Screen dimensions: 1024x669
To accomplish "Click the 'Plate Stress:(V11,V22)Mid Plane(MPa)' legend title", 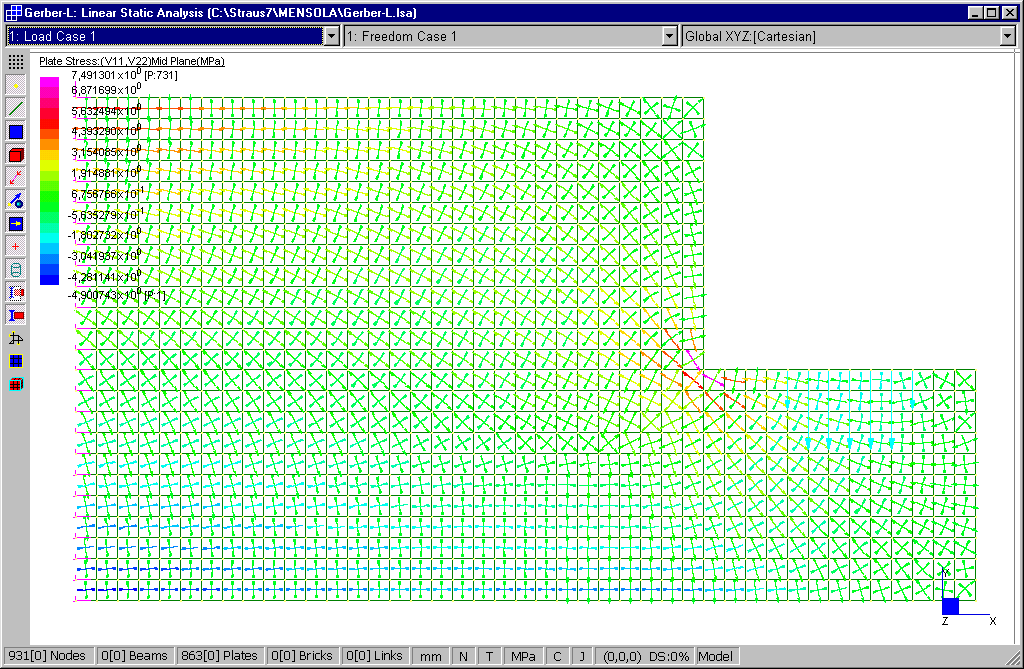I will tap(132, 61).
